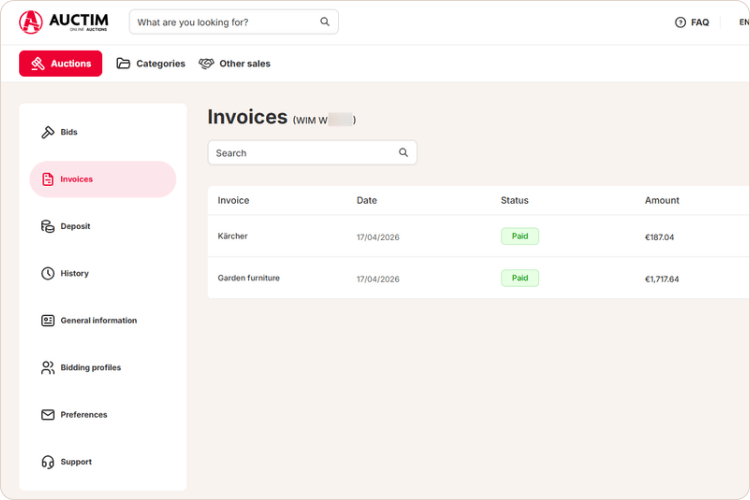
Task: Open Other sales
Action: pos(234,63)
